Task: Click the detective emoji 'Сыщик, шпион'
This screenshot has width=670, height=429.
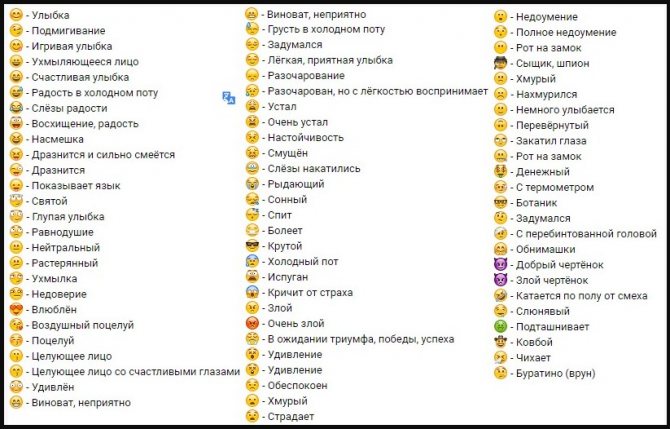Action: pyautogui.click(x=500, y=63)
